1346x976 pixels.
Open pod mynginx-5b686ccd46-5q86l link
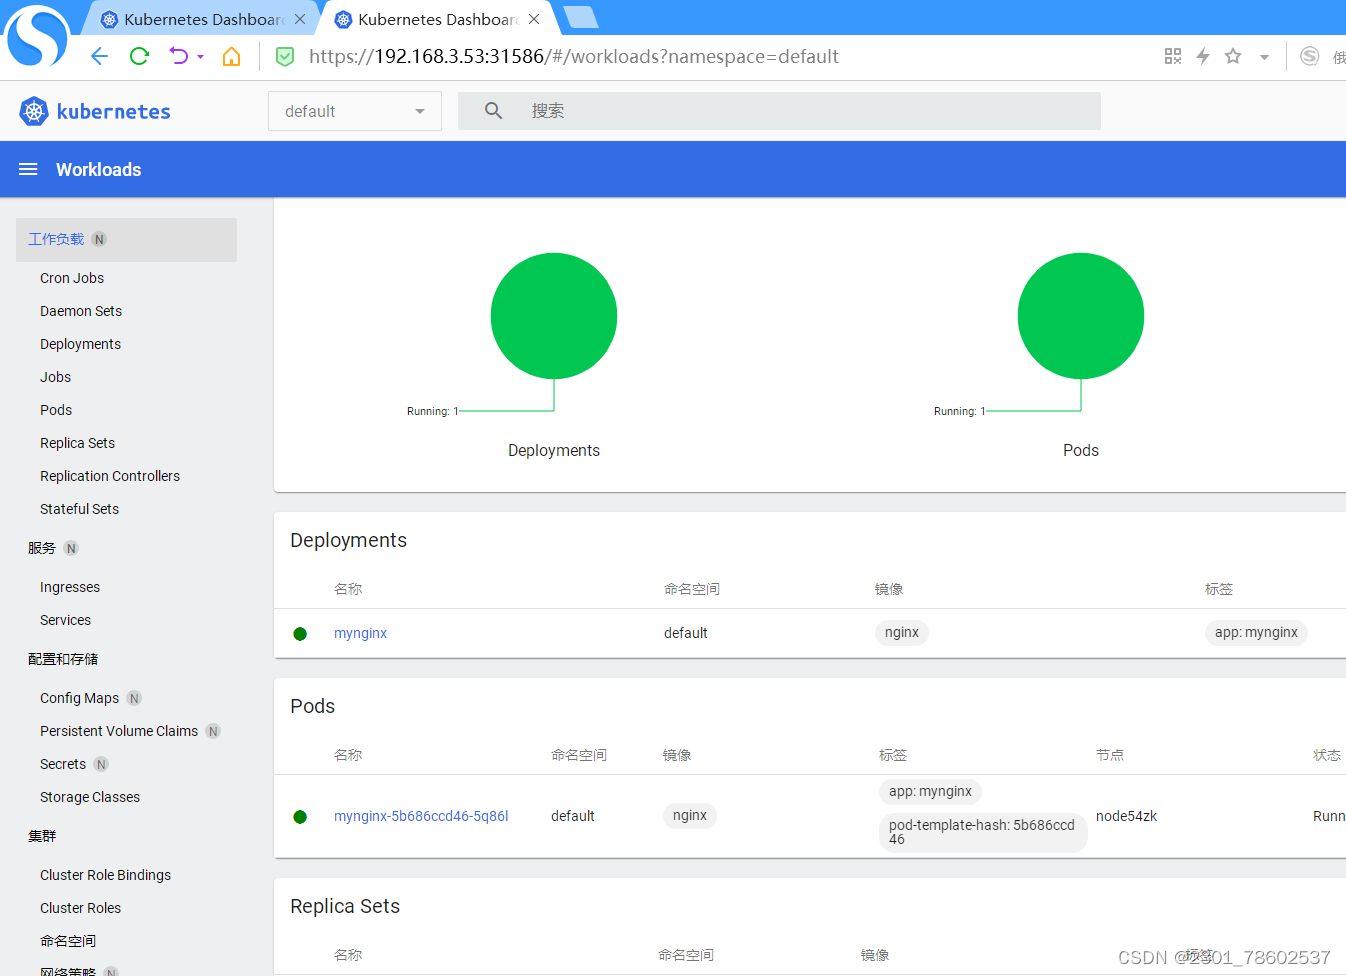(x=421, y=816)
